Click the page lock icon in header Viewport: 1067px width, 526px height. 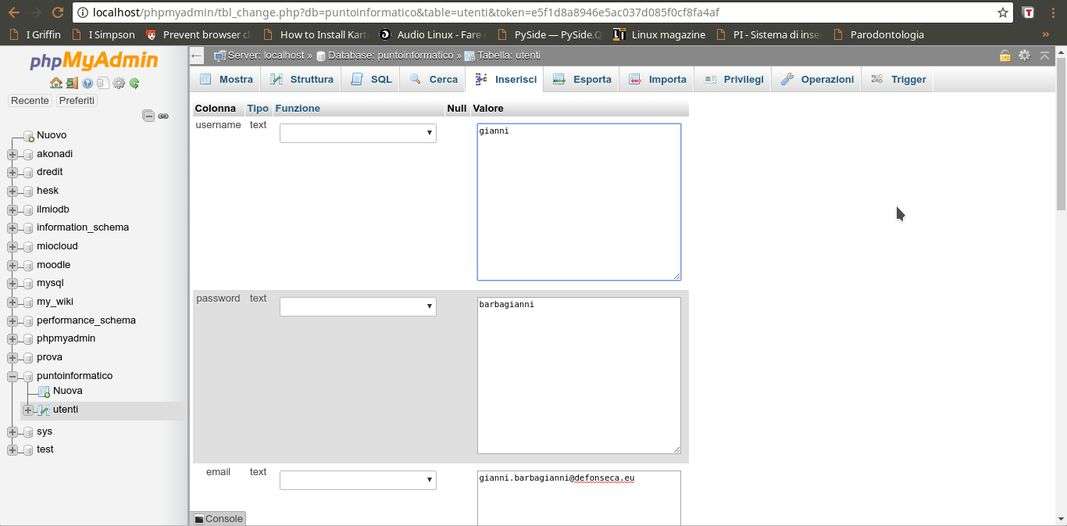click(1004, 56)
